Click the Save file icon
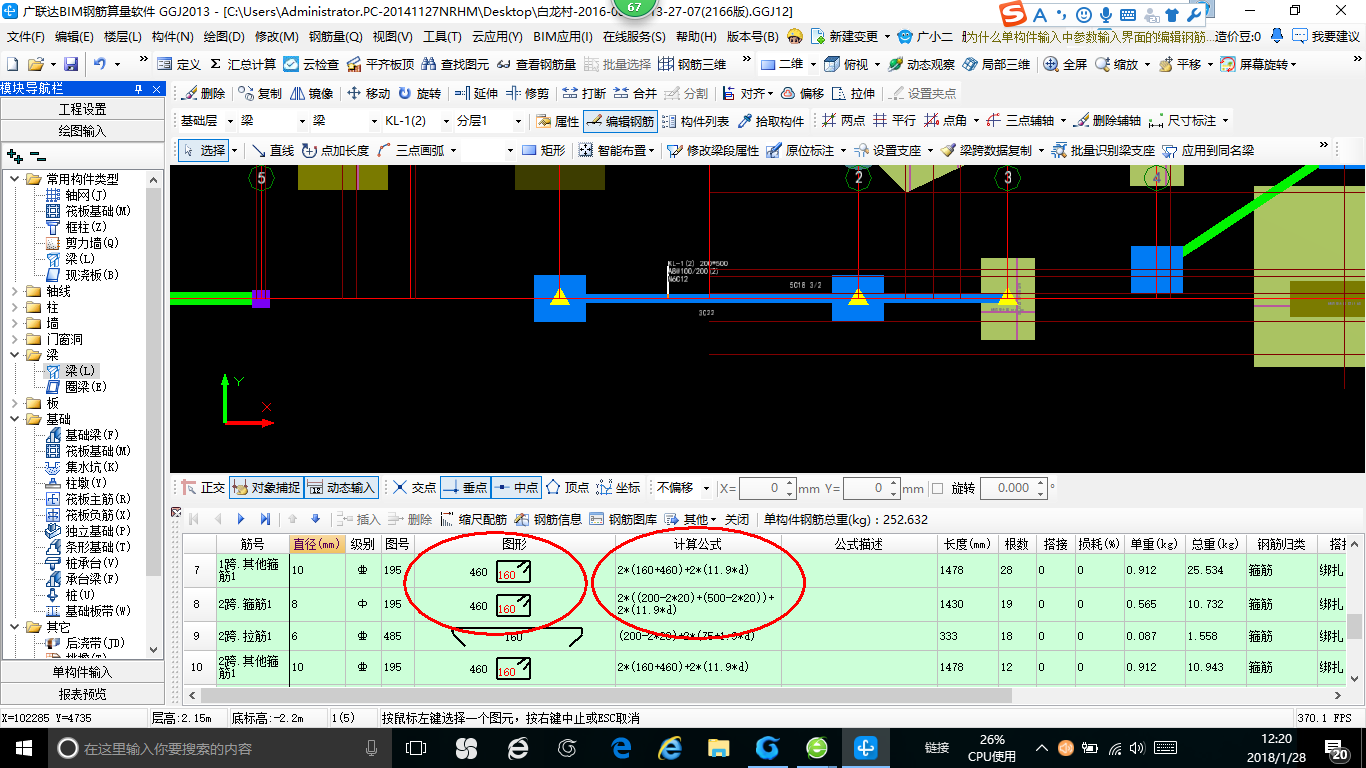This screenshot has width=1366, height=768. 70,63
